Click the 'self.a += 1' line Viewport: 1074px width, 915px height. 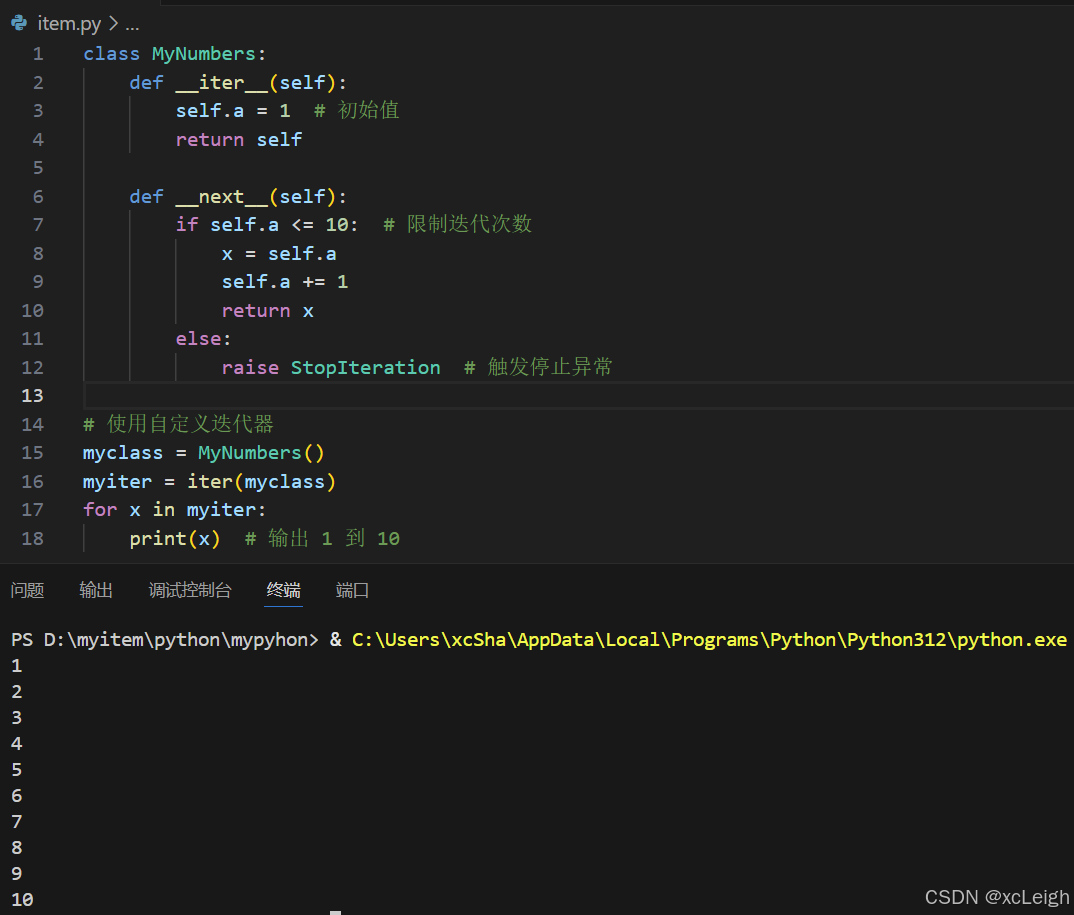[284, 282]
